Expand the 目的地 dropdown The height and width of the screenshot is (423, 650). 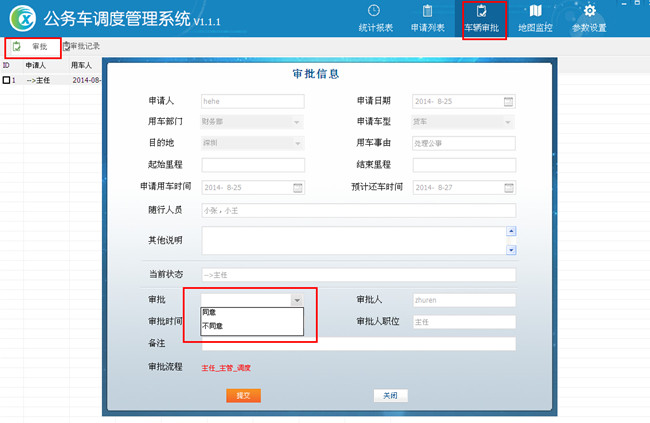click(297, 143)
